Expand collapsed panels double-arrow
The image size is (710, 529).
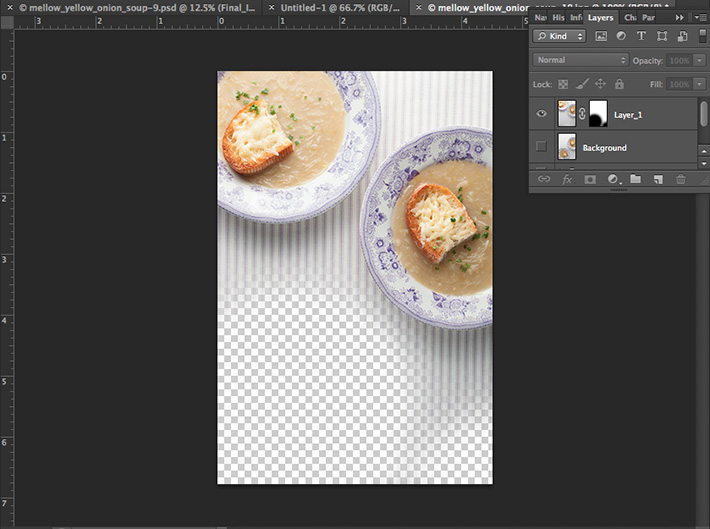point(679,17)
